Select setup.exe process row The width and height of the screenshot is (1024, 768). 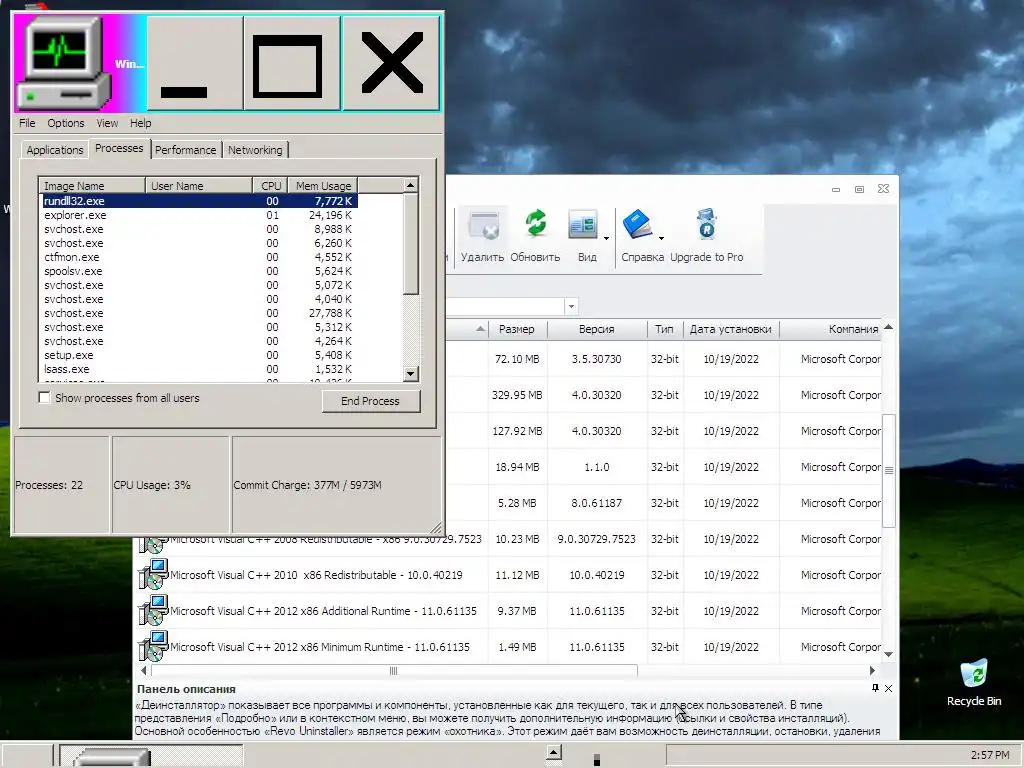pos(199,355)
